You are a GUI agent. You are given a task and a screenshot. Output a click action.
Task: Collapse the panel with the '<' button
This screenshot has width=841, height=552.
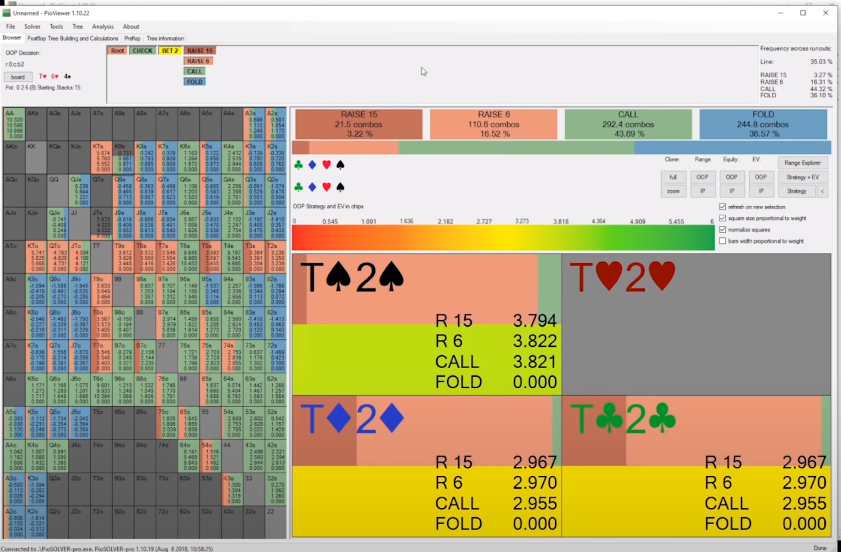pyautogui.click(x=822, y=190)
